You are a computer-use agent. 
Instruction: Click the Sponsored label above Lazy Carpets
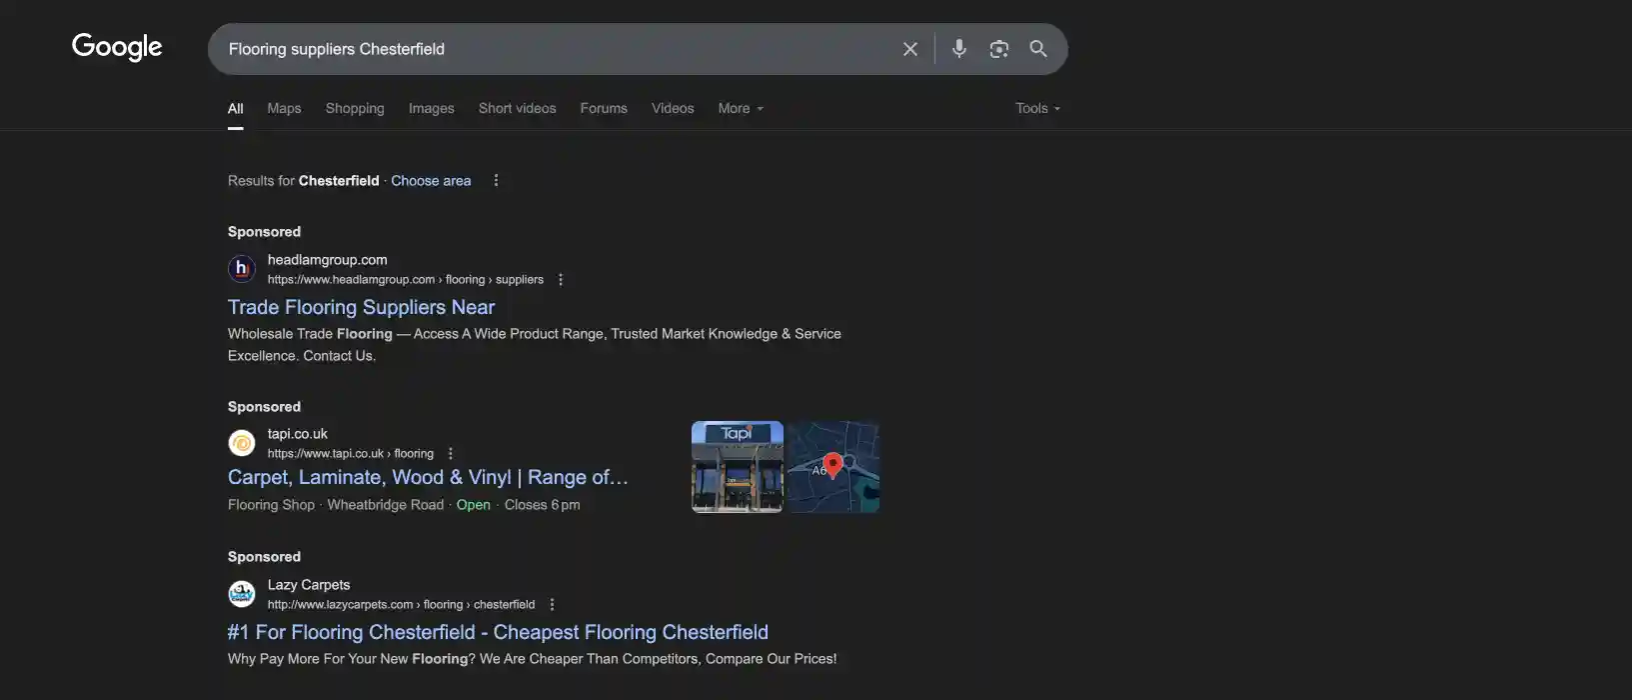pos(264,557)
